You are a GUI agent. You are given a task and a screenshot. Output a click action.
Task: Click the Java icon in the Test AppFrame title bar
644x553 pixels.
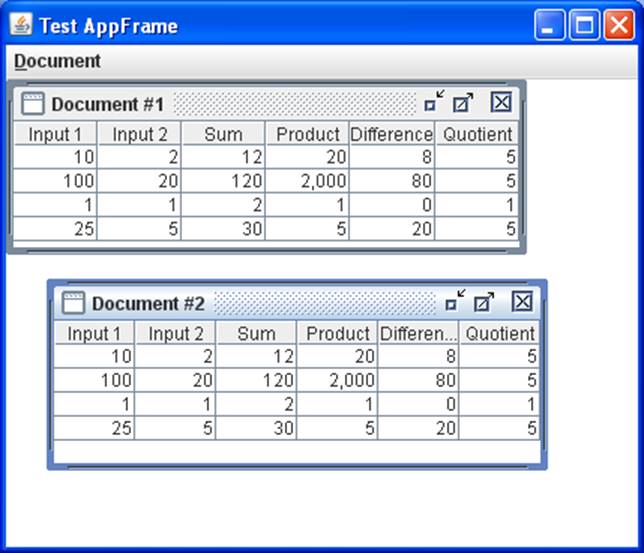click(21, 25)
